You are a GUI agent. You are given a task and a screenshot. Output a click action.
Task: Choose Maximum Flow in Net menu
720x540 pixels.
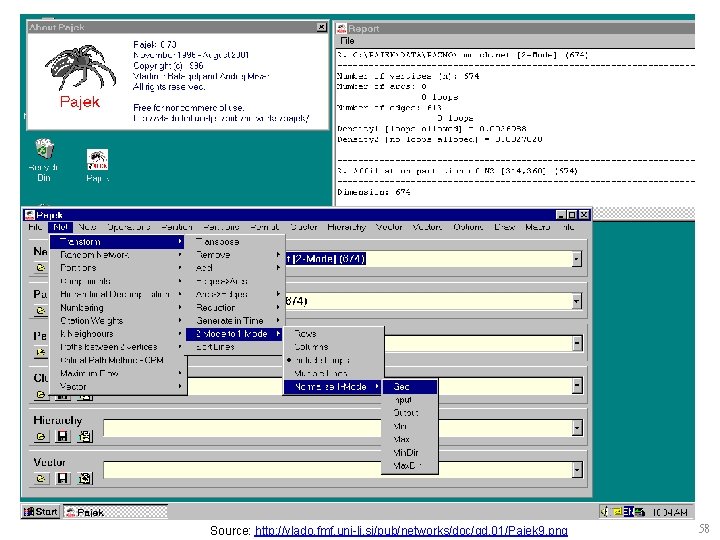[x=118, y=373]
